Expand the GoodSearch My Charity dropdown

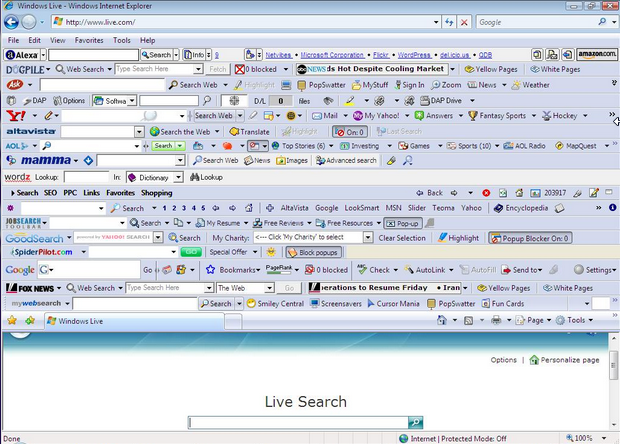point(368,237)
